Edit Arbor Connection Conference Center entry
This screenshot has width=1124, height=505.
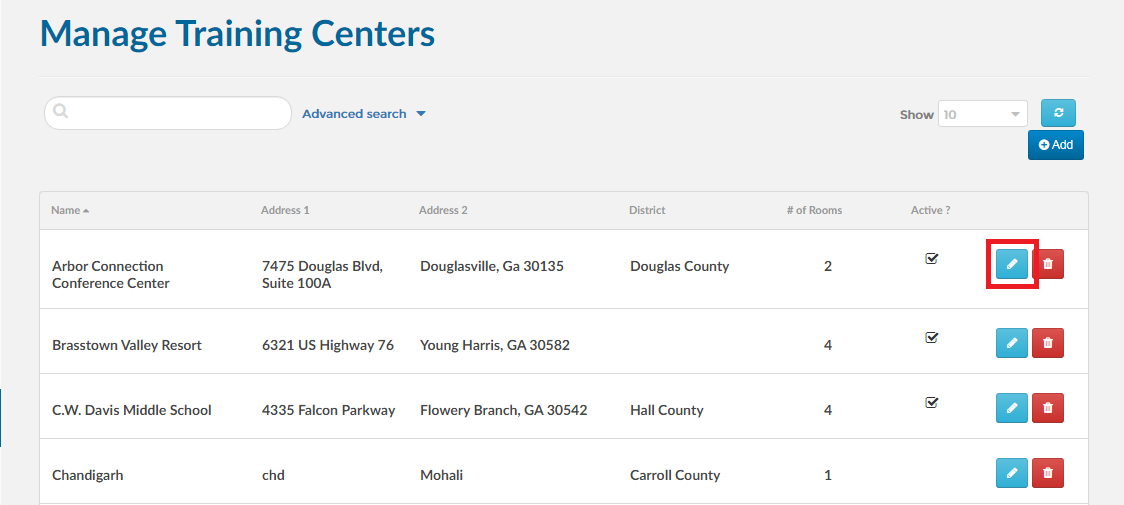click(1011, 264)
